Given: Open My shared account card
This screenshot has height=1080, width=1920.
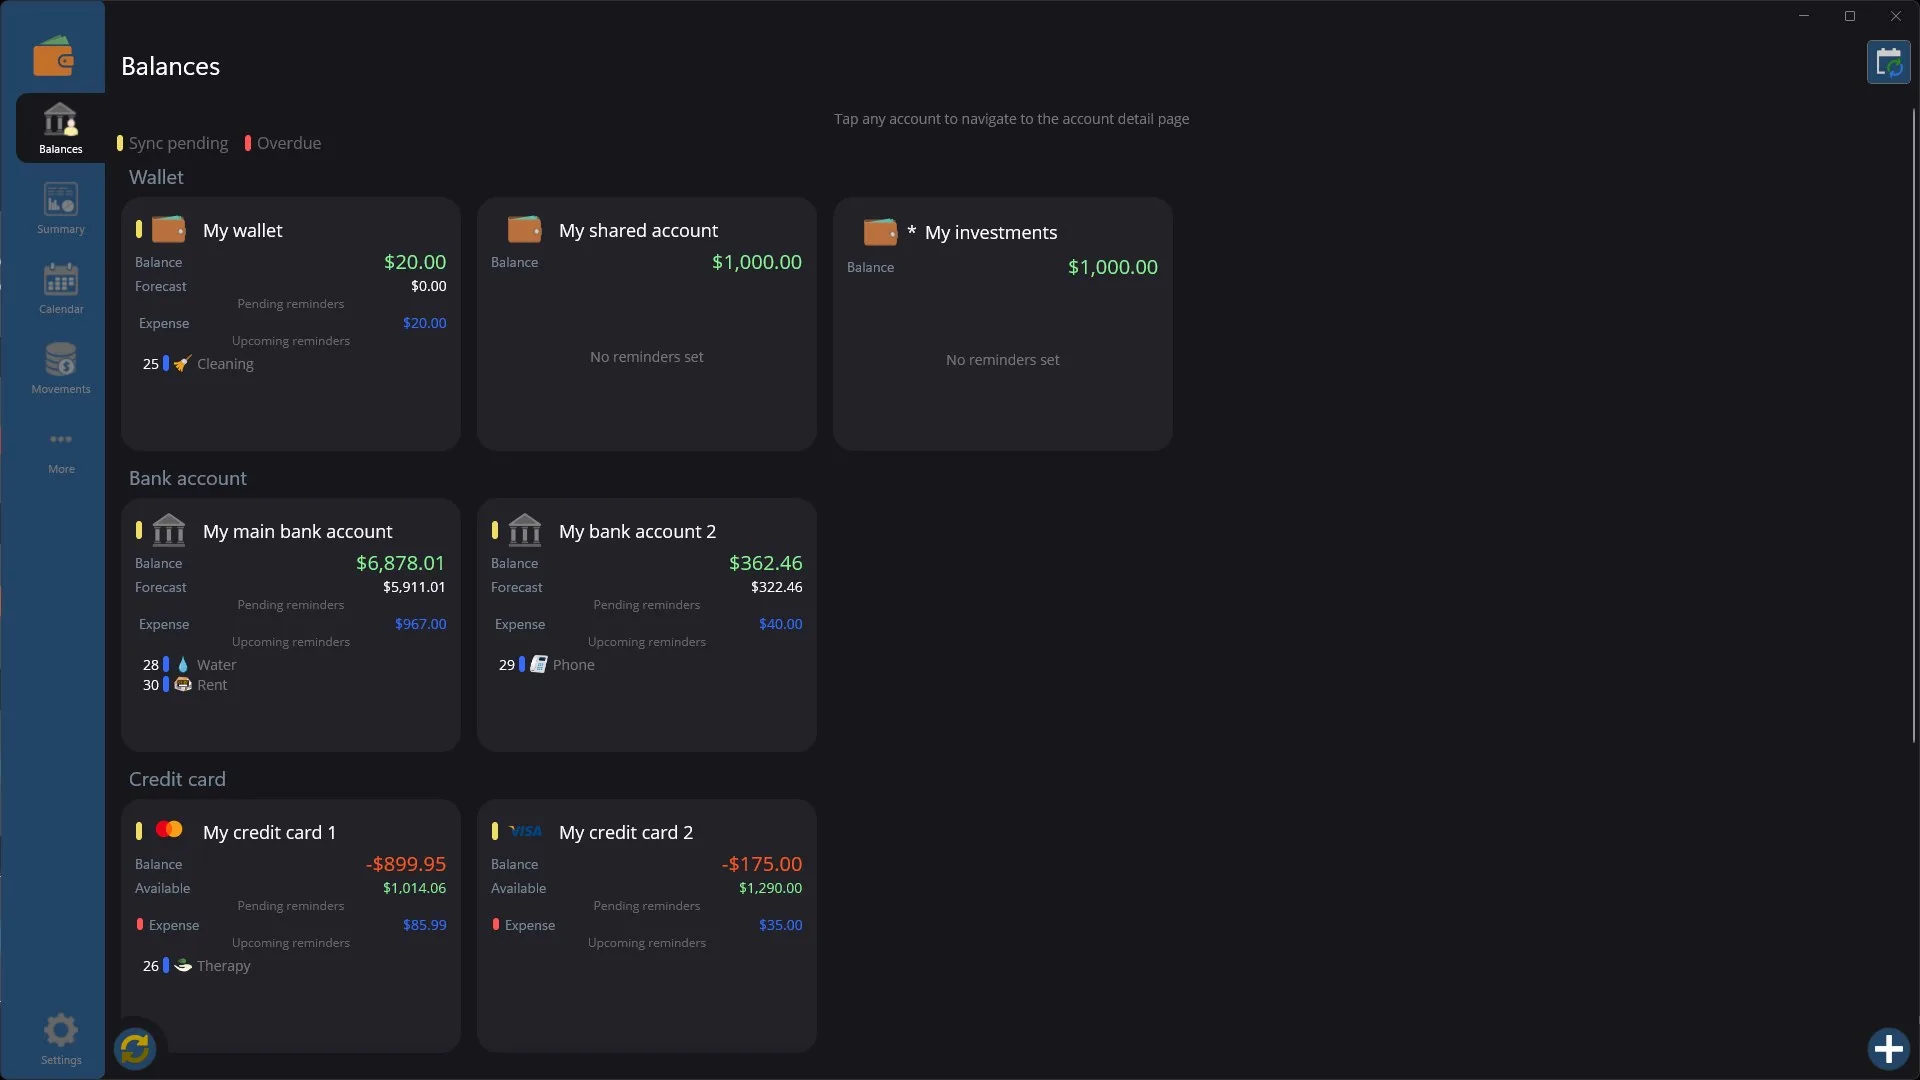Looking at the screenshot, I should tap(647, 323).
